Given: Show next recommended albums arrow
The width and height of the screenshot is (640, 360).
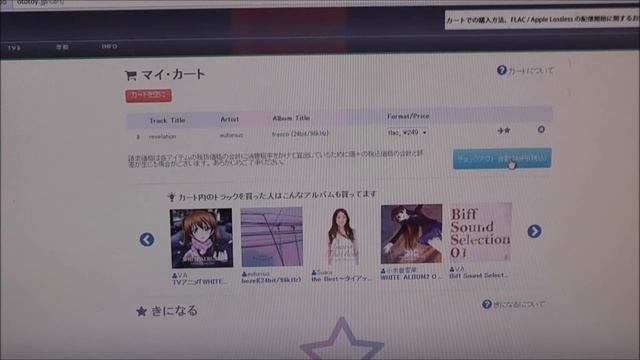Looking at the screenshot, I should coord(534,231).
